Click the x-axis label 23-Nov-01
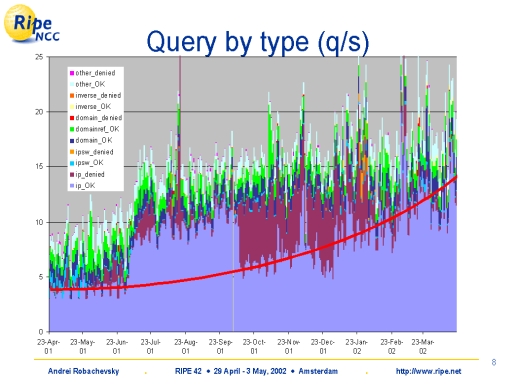Screen dimensions: 512x384 click(x=289, y=347)
